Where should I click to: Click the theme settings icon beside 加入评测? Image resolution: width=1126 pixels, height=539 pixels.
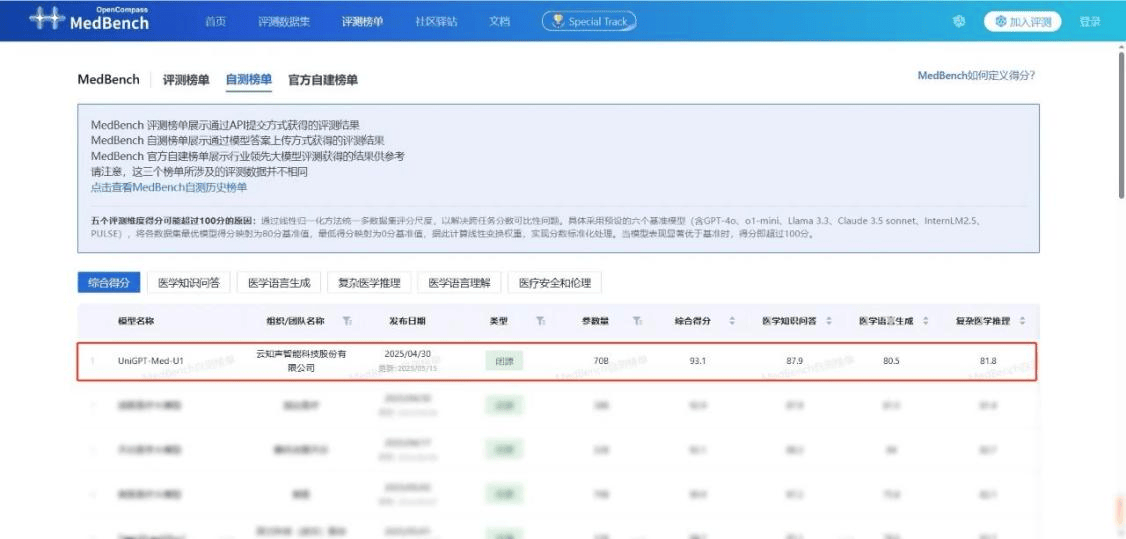click(x=959, y=21)
